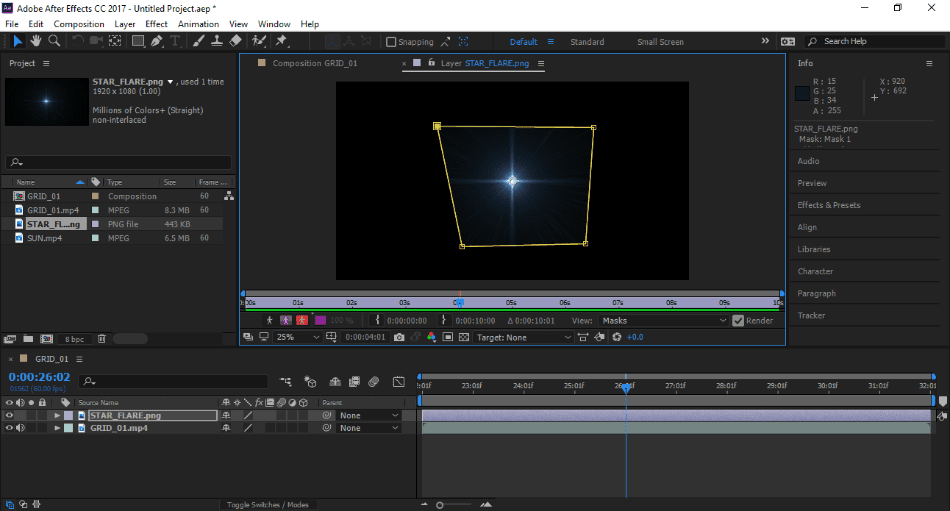This screenshot has width=950, height=511.
Task: Toggle Draft 3D icon in timeline
Action: pos(310,381)
